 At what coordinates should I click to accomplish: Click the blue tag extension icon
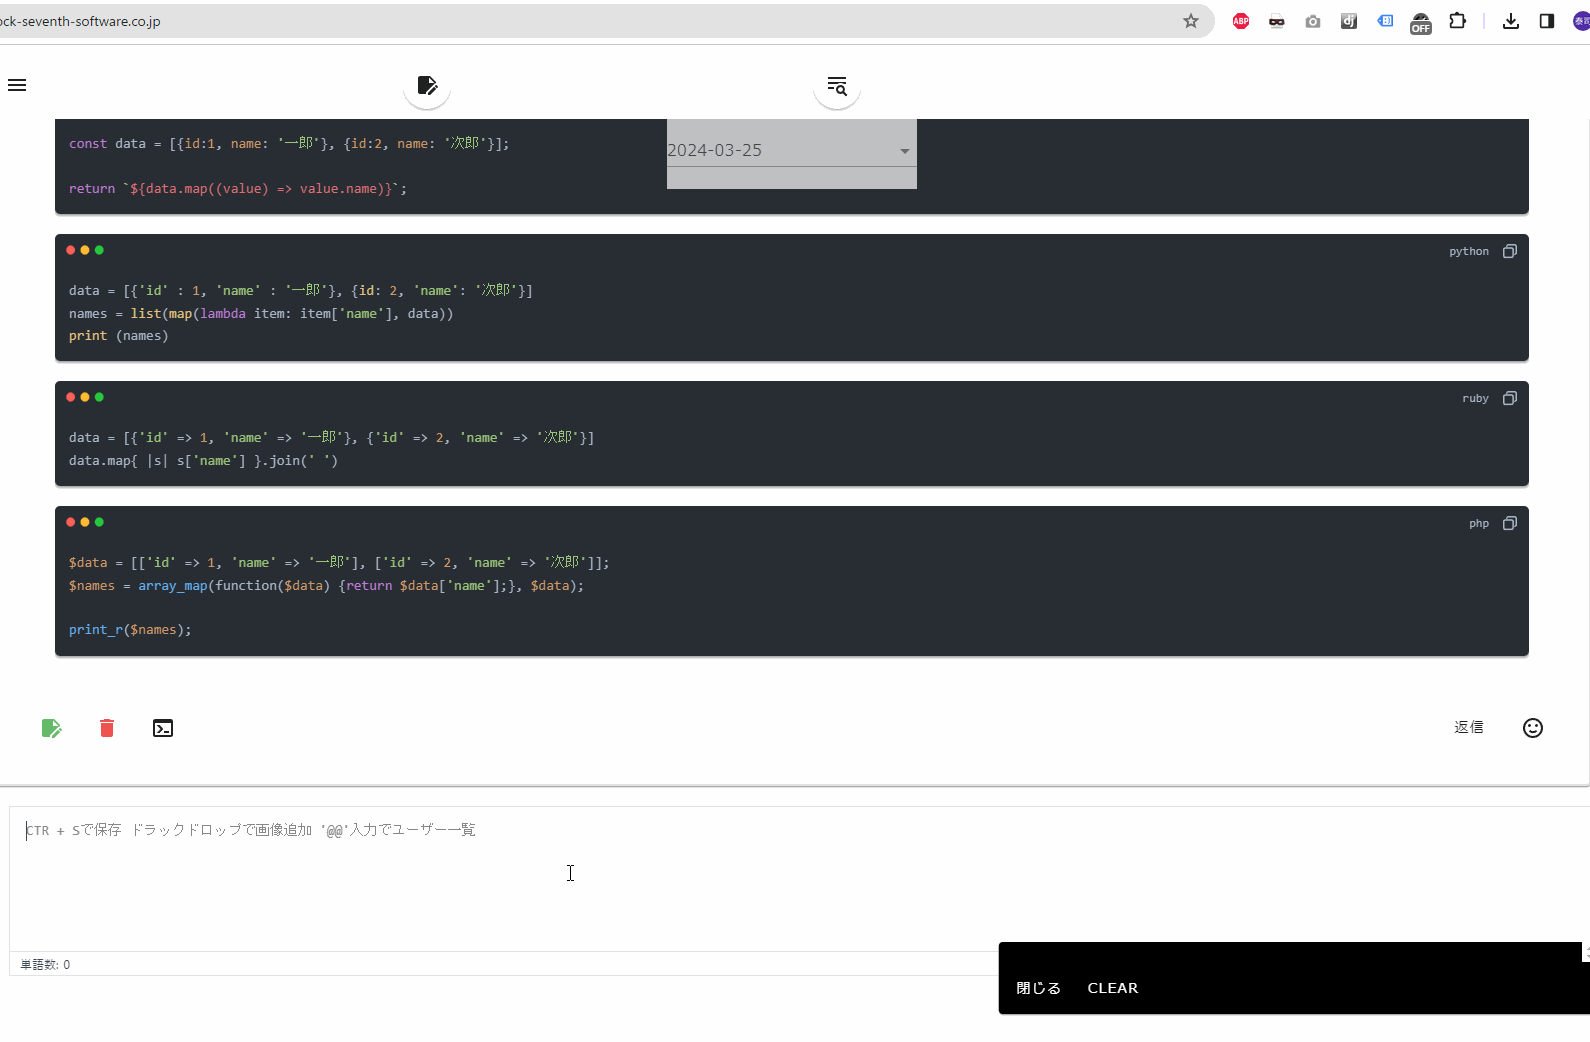pos(1385,21)
